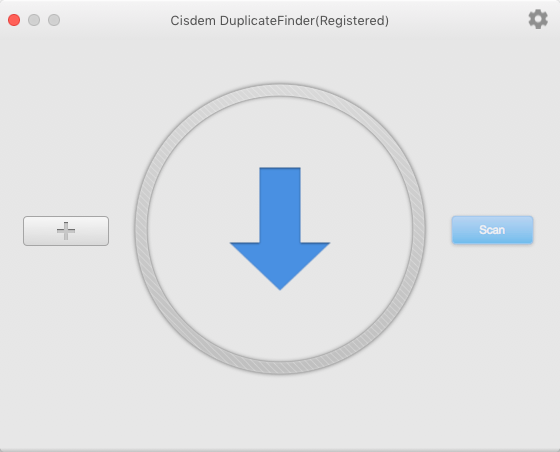Start scanning with the Scan button
The width and height of the screenshot is (560, 452).
tap(492, 230)
